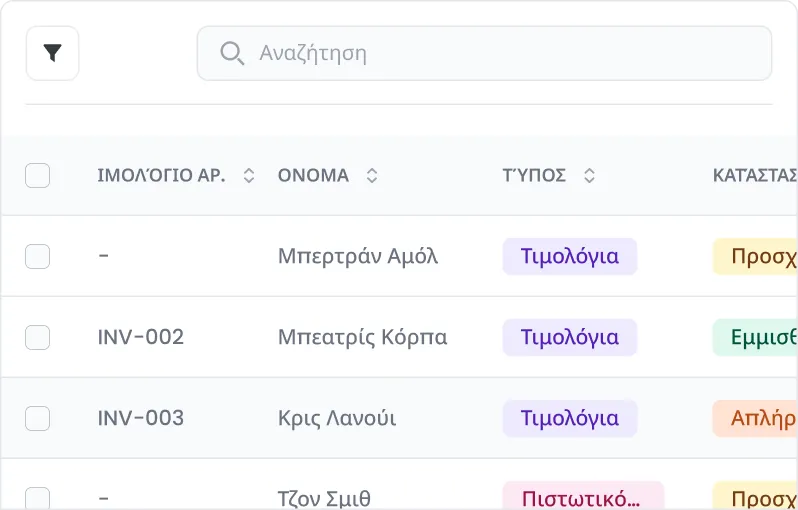Click the dash invoice cell for Μπερτράν Αμόλ
The width and height of the screenshot is (798, 510).
click(x=104, y=256)
